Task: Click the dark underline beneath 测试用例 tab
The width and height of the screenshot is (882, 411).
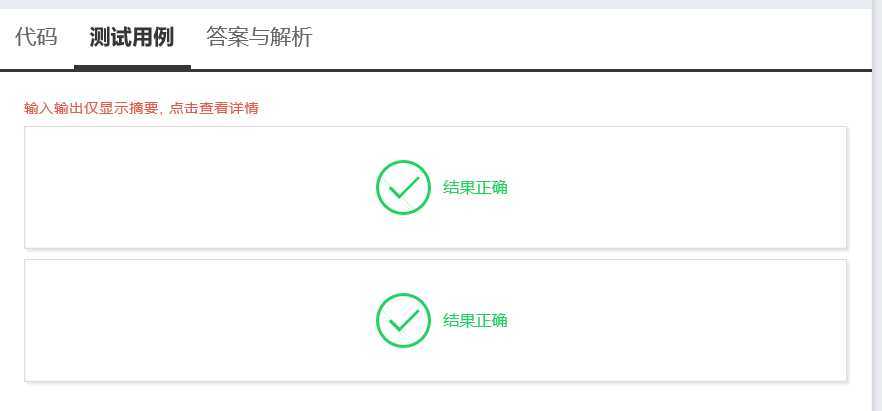Action: click(x=132, y=68)
